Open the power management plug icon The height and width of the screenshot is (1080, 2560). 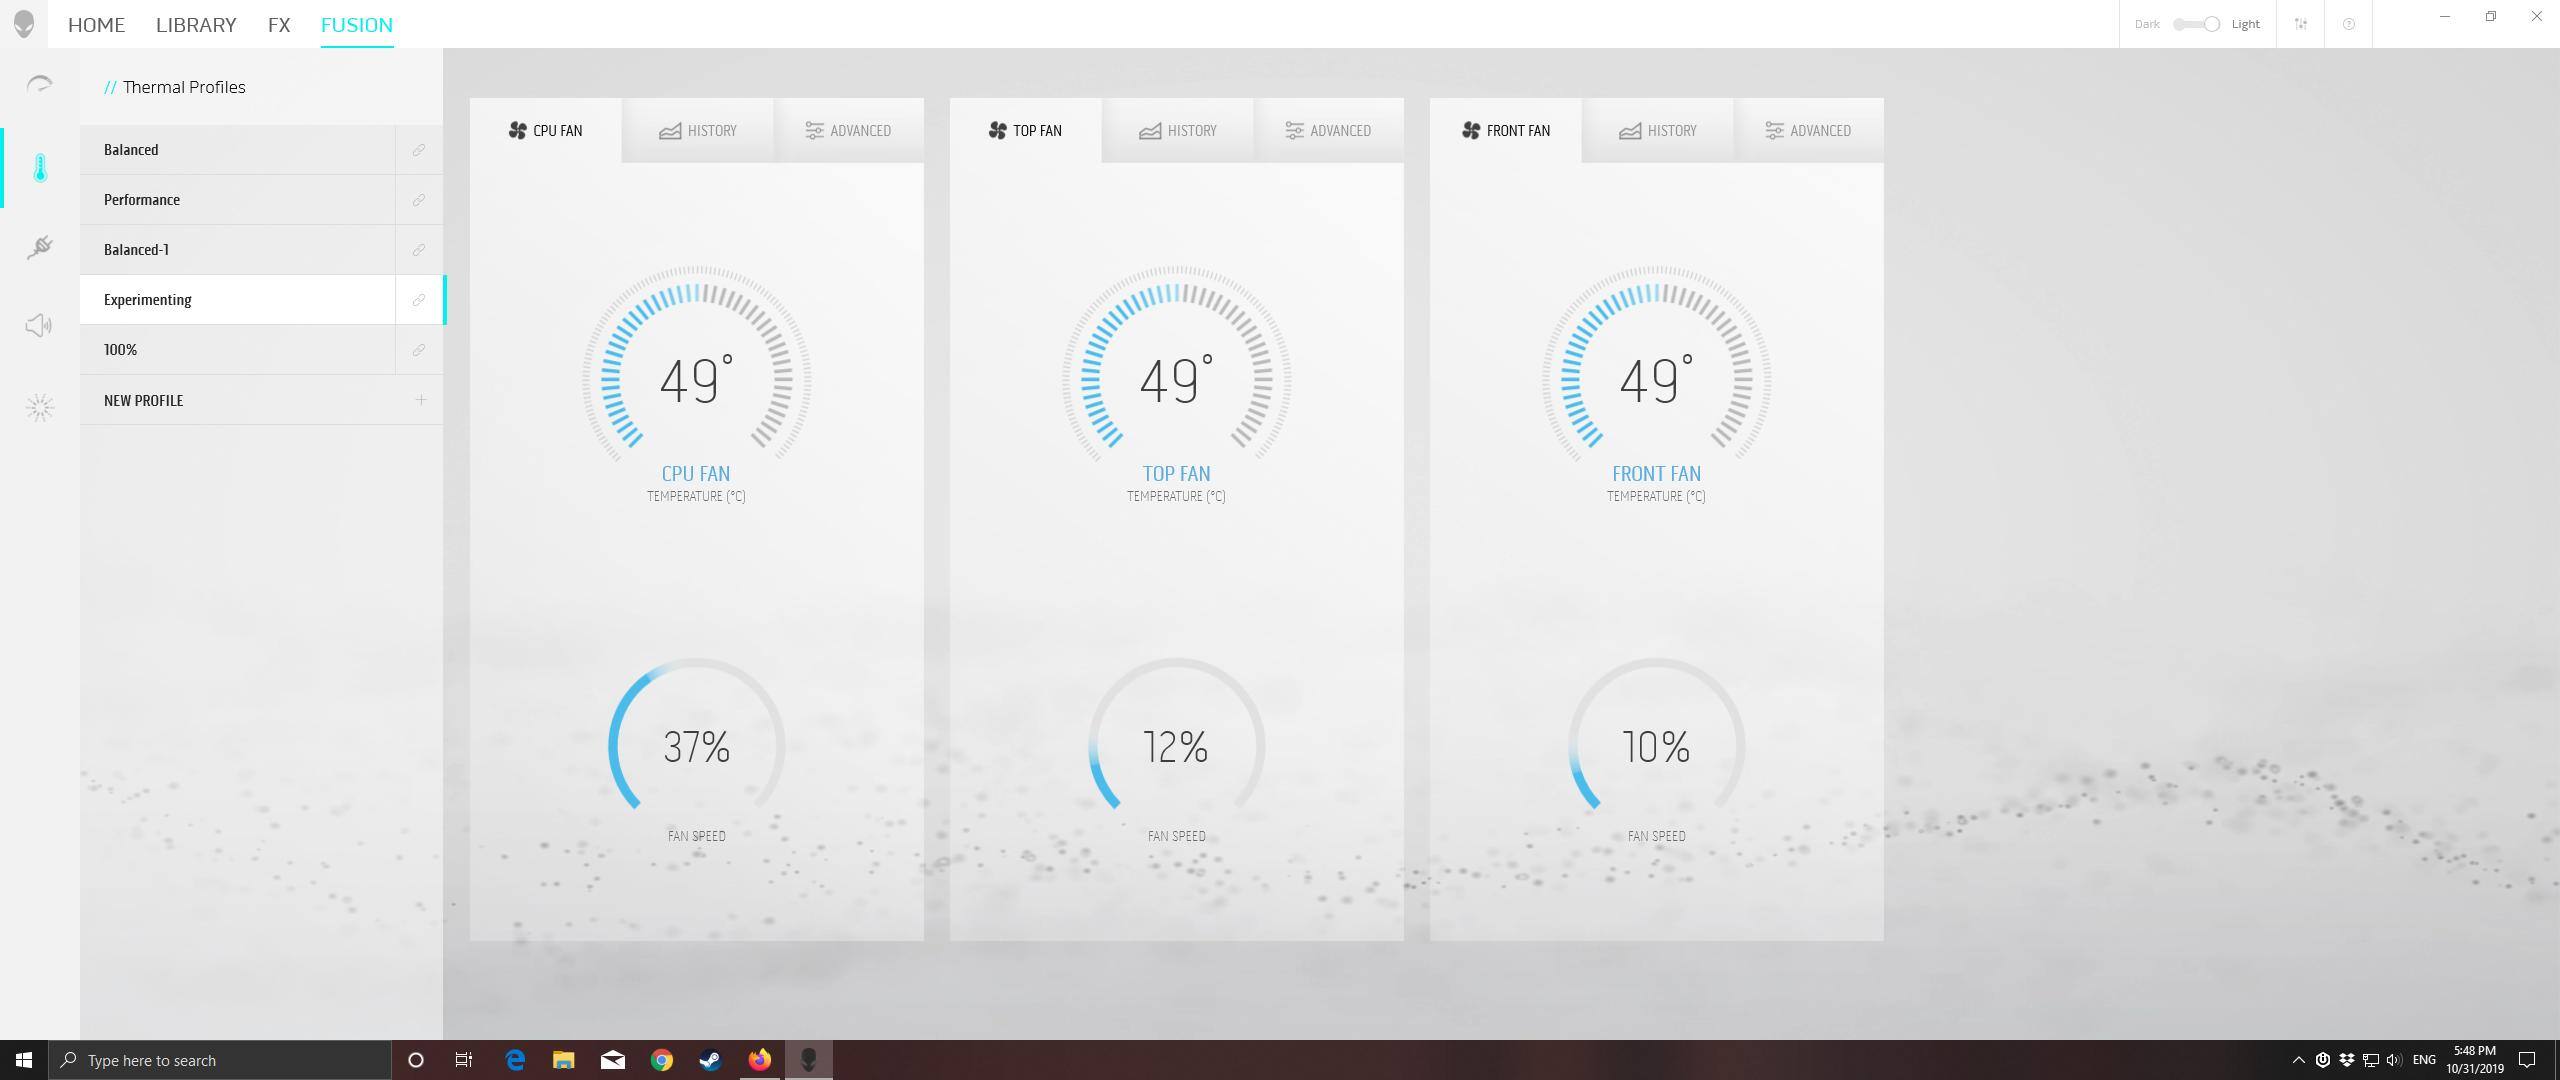click(x=40, y=247)
